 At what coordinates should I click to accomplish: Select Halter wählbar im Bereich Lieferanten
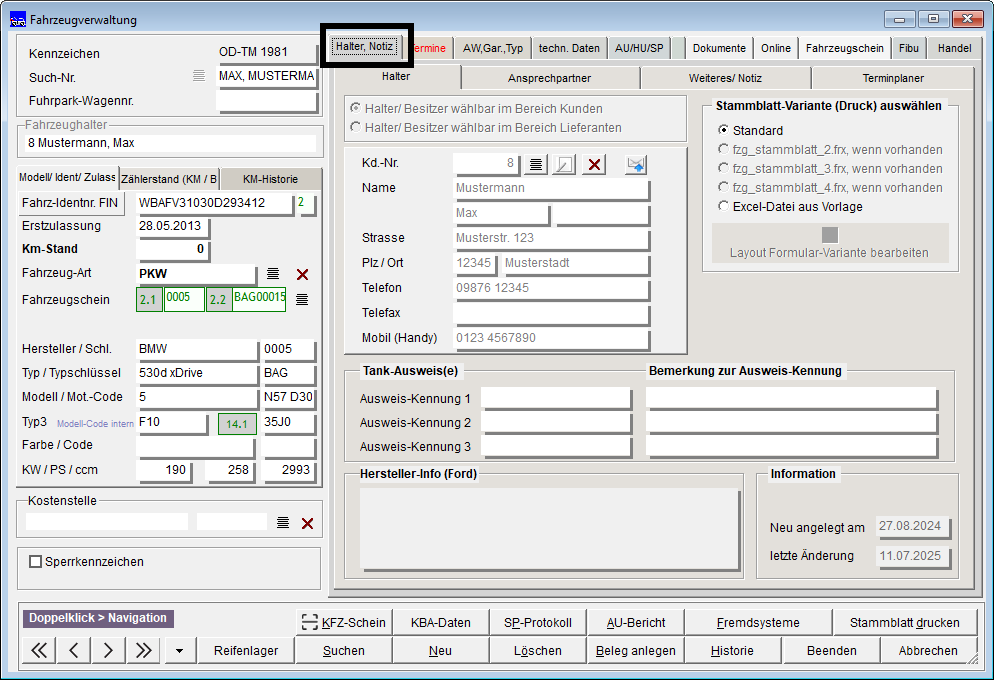356,127
